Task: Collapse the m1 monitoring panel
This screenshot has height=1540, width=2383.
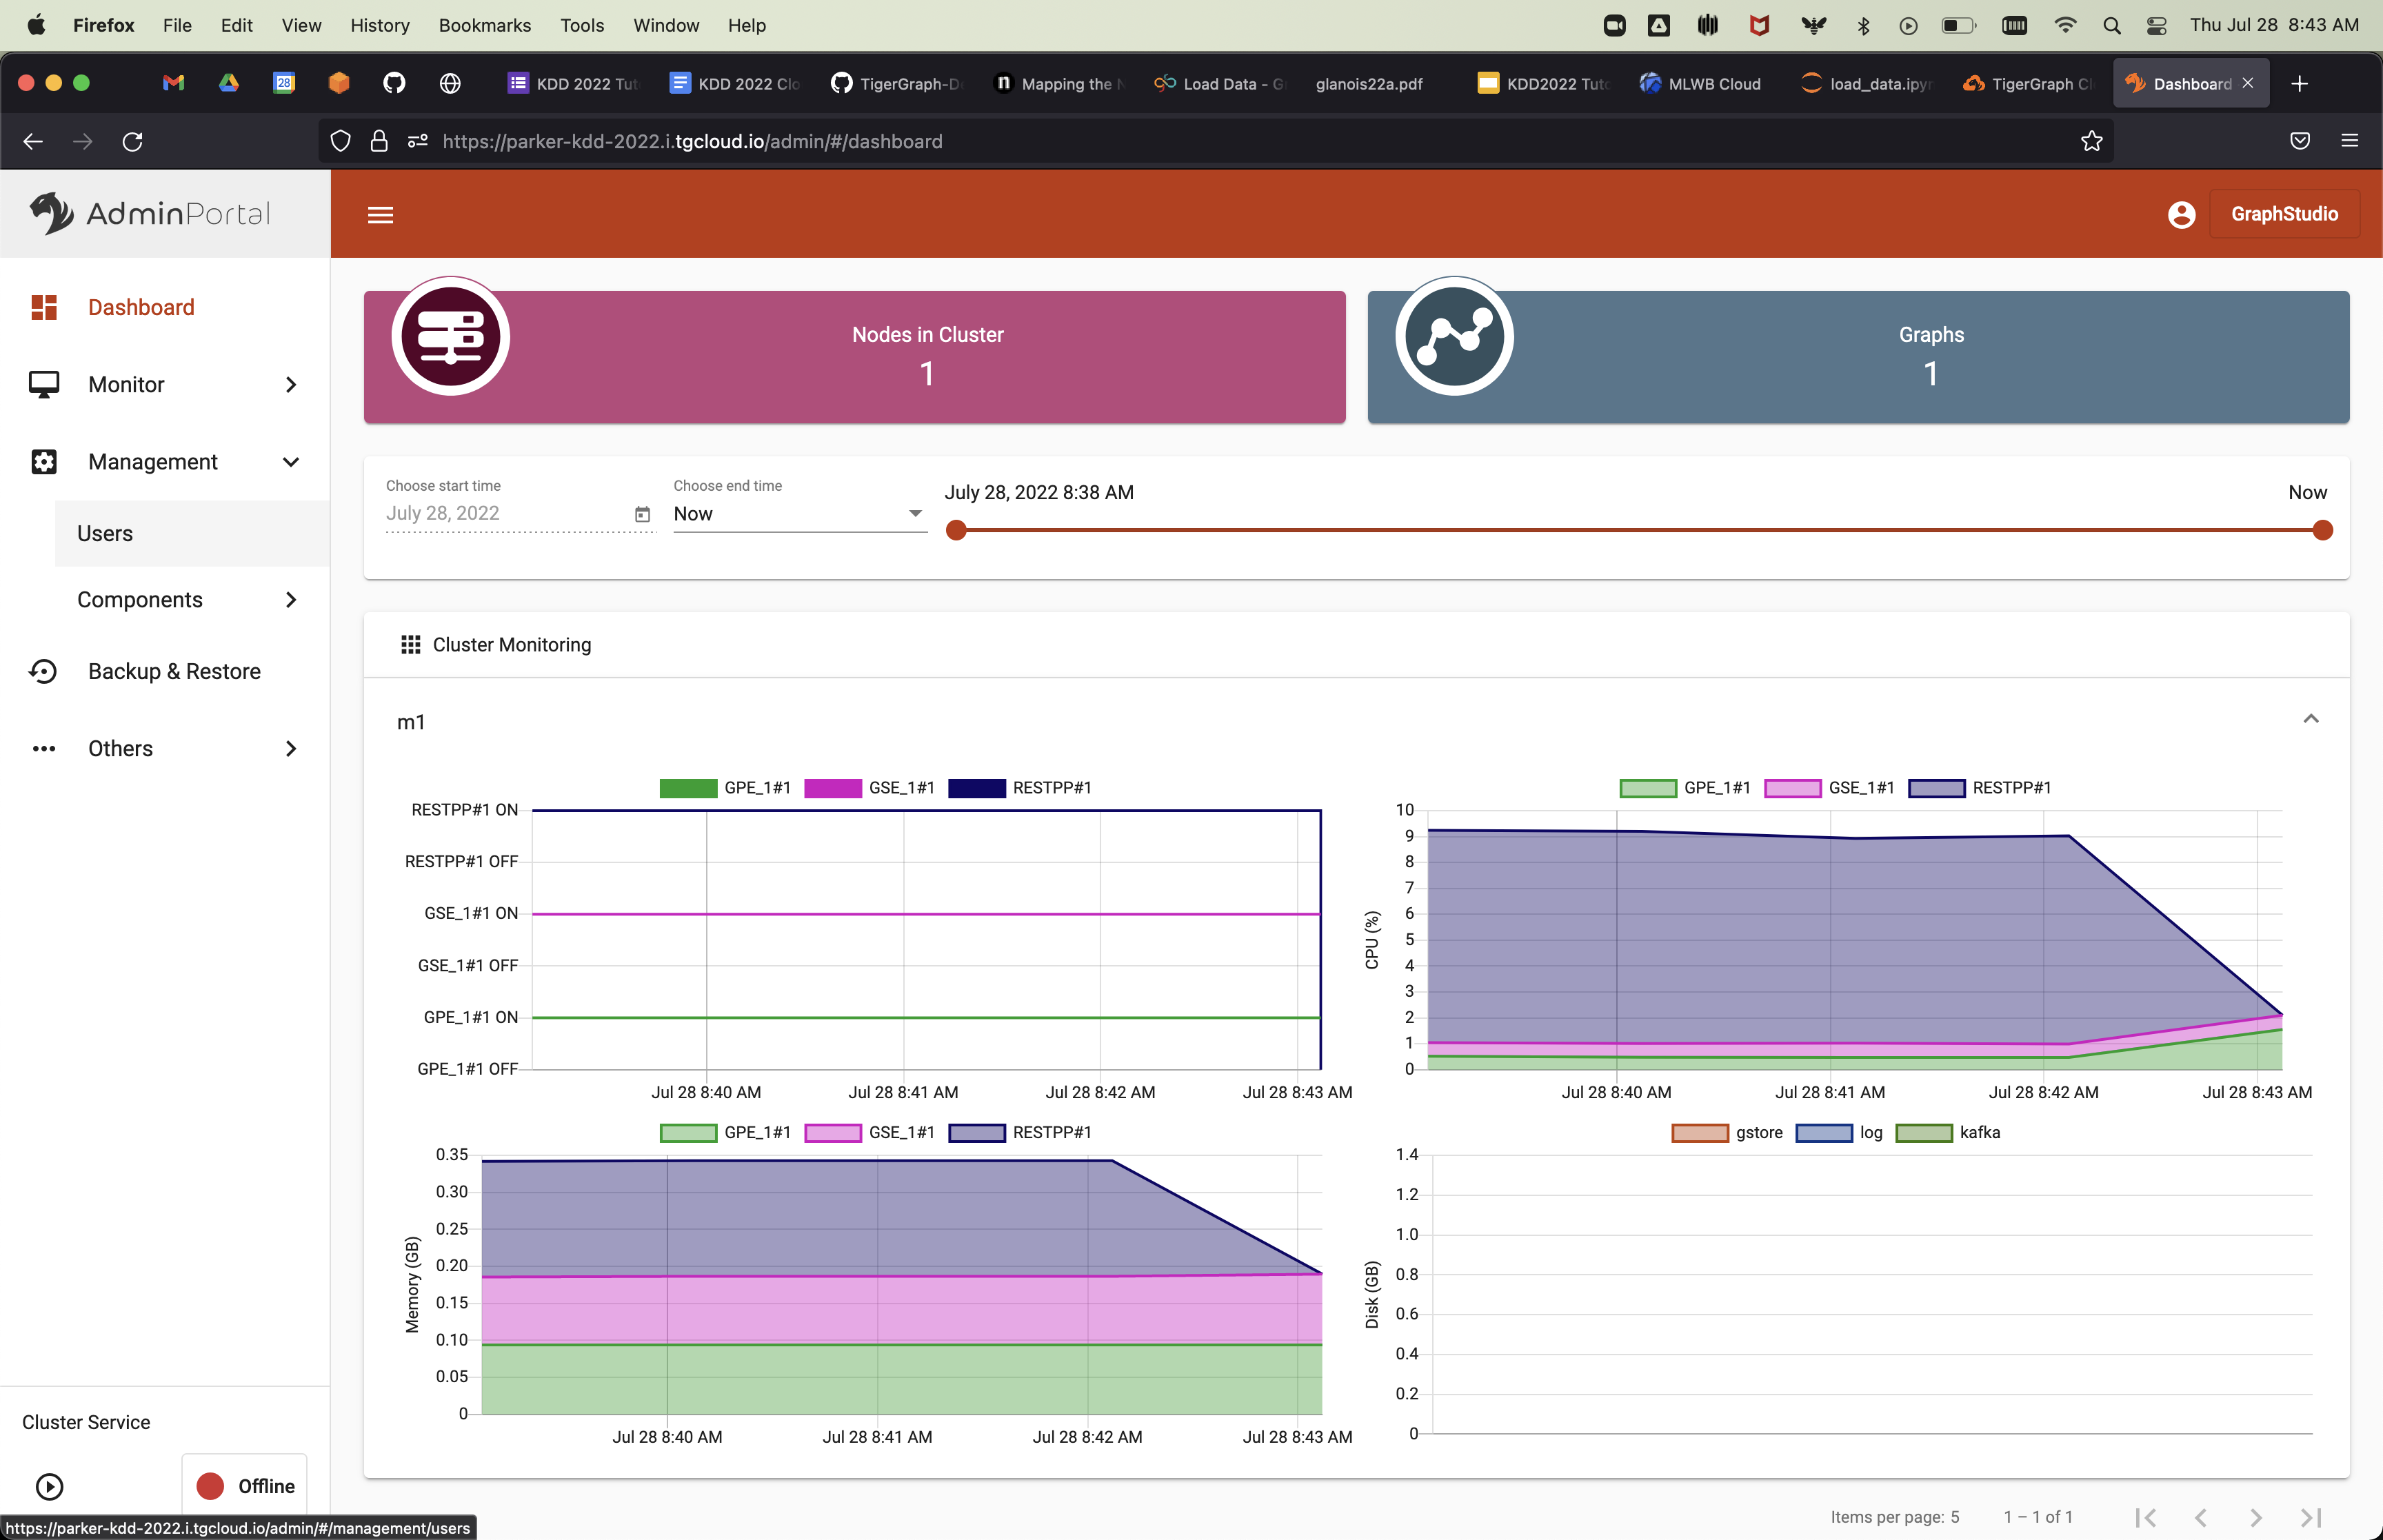Action: [2310, 719]
